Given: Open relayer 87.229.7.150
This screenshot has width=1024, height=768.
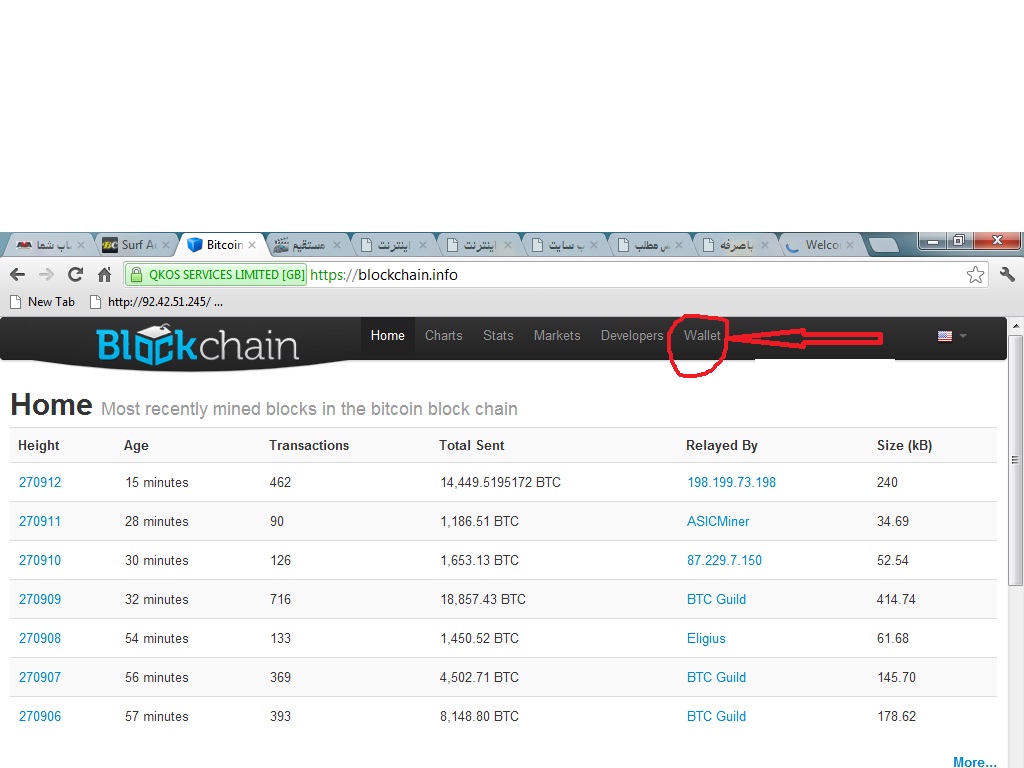Looking at the screenshot, I should (724, 560).
